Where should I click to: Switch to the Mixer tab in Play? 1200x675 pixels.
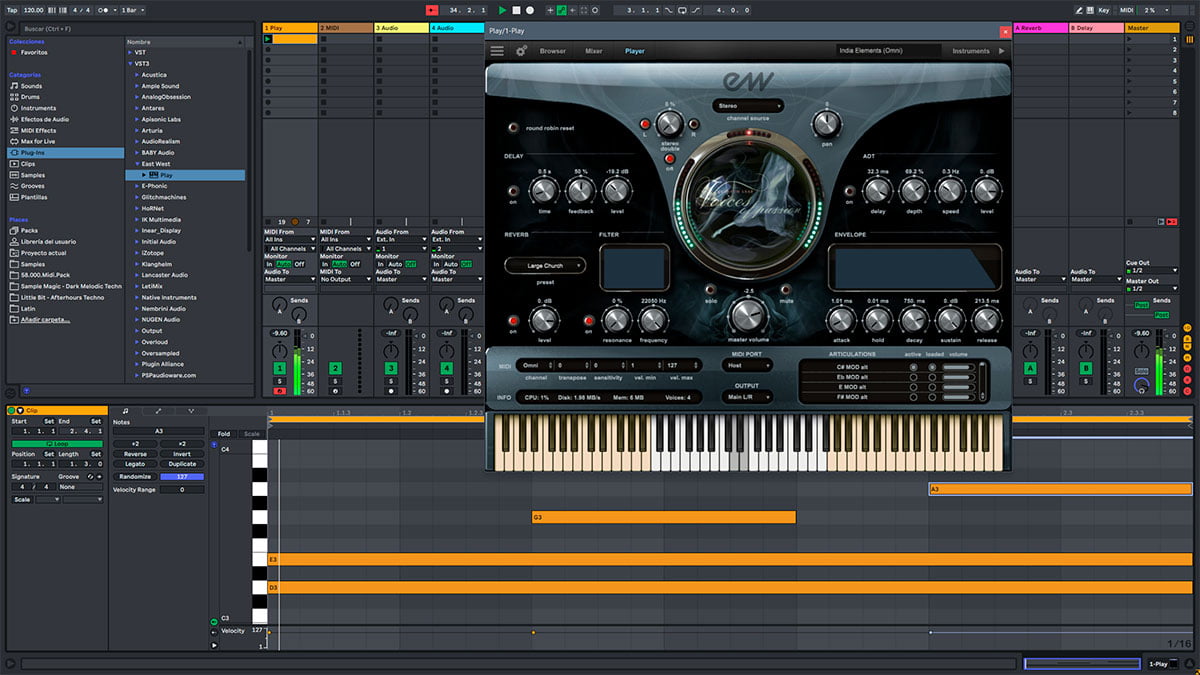[x=593, y=51]
